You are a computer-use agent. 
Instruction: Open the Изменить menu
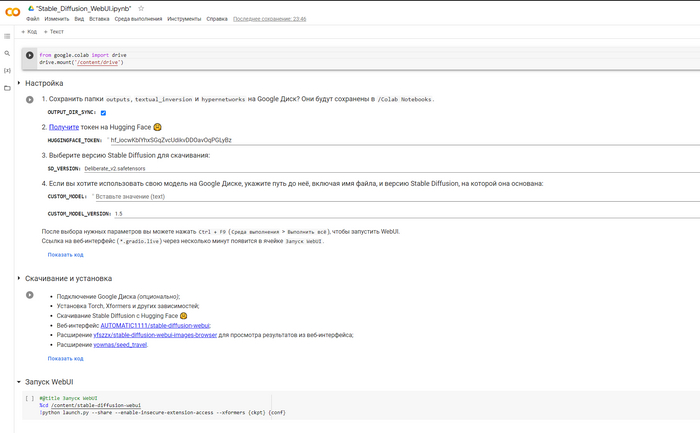[x=57, y=19]
